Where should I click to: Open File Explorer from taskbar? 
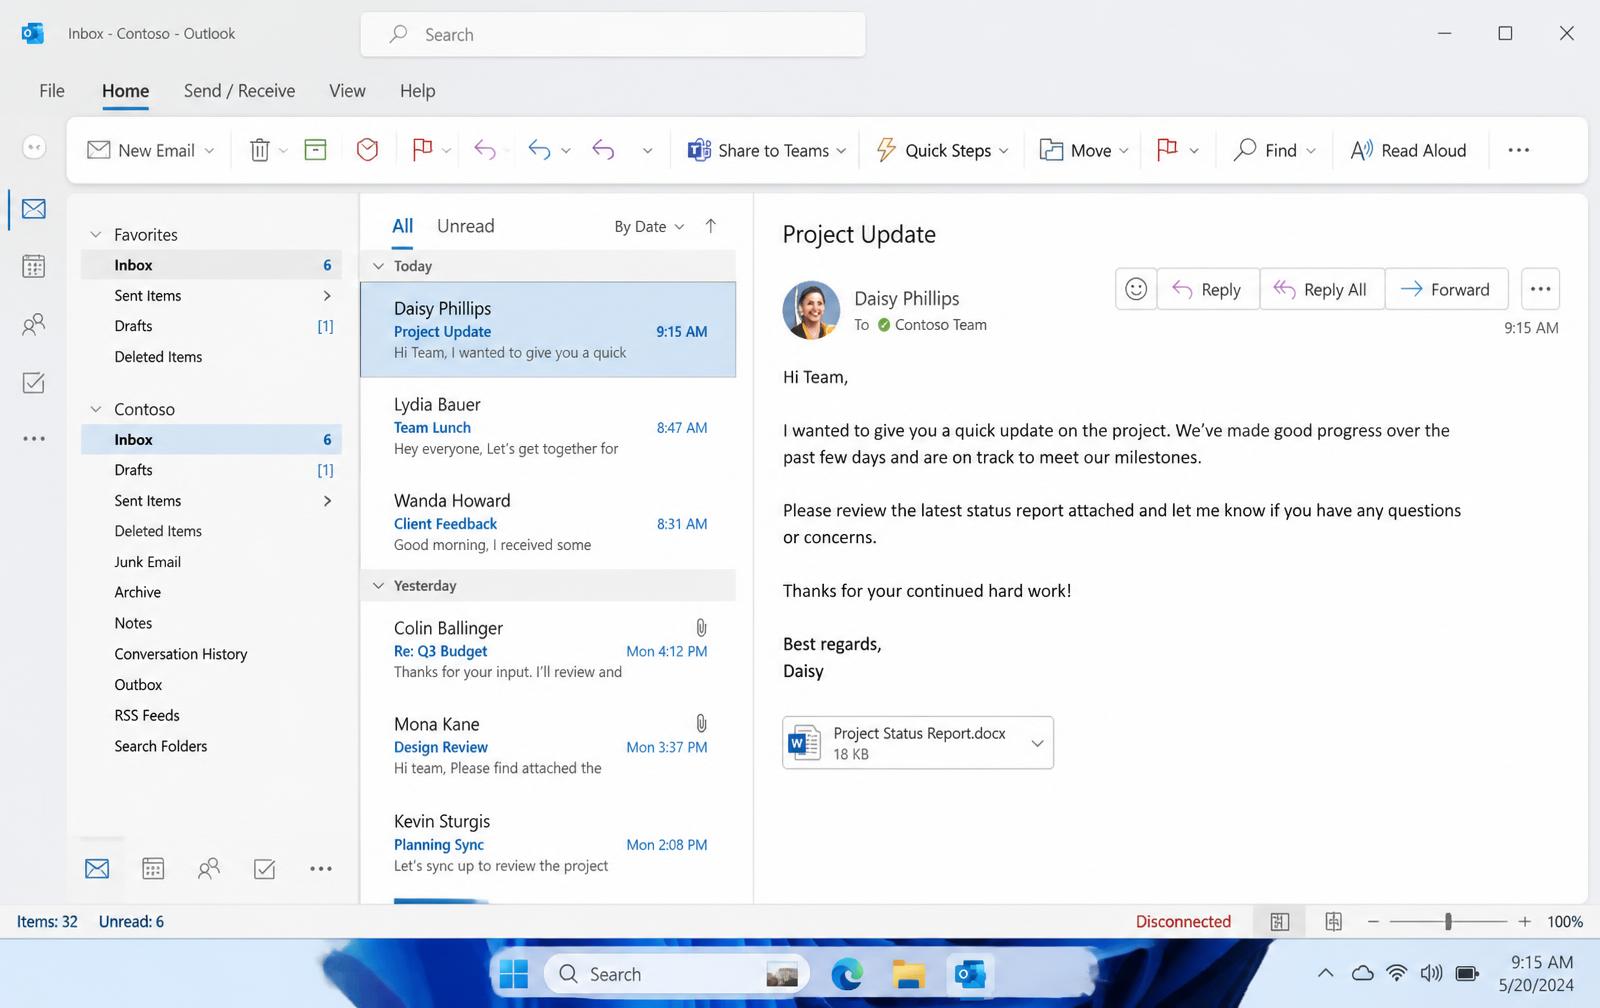coord(909,974)
